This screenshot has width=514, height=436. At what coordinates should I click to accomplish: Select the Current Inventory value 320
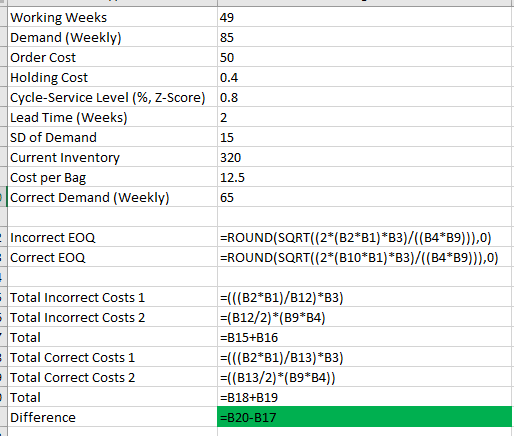coord(365,157)
